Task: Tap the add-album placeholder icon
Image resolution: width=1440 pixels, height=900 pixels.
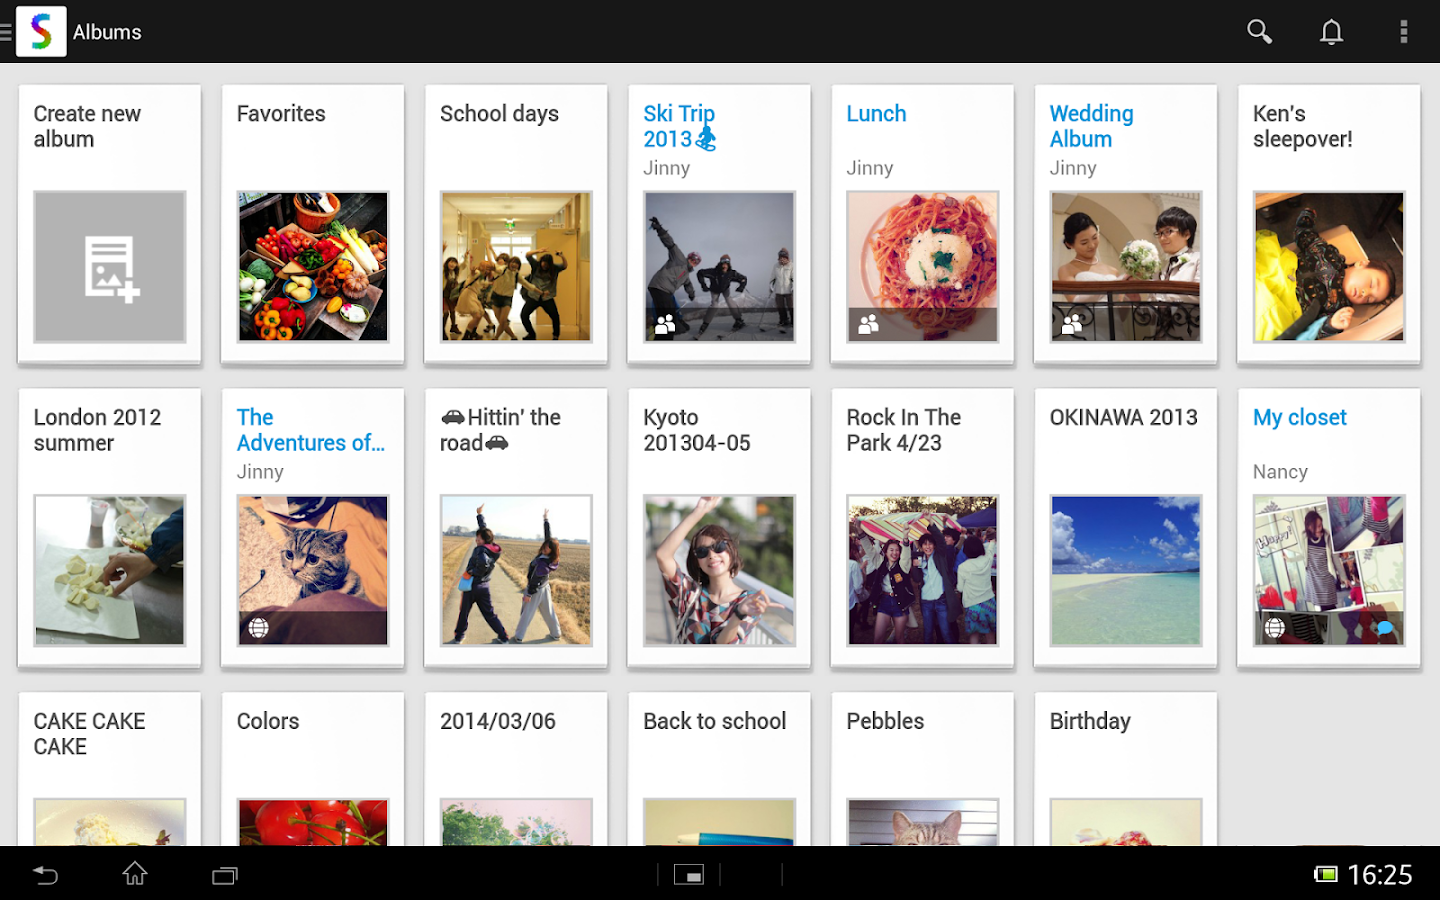Action: click(110, 267)
